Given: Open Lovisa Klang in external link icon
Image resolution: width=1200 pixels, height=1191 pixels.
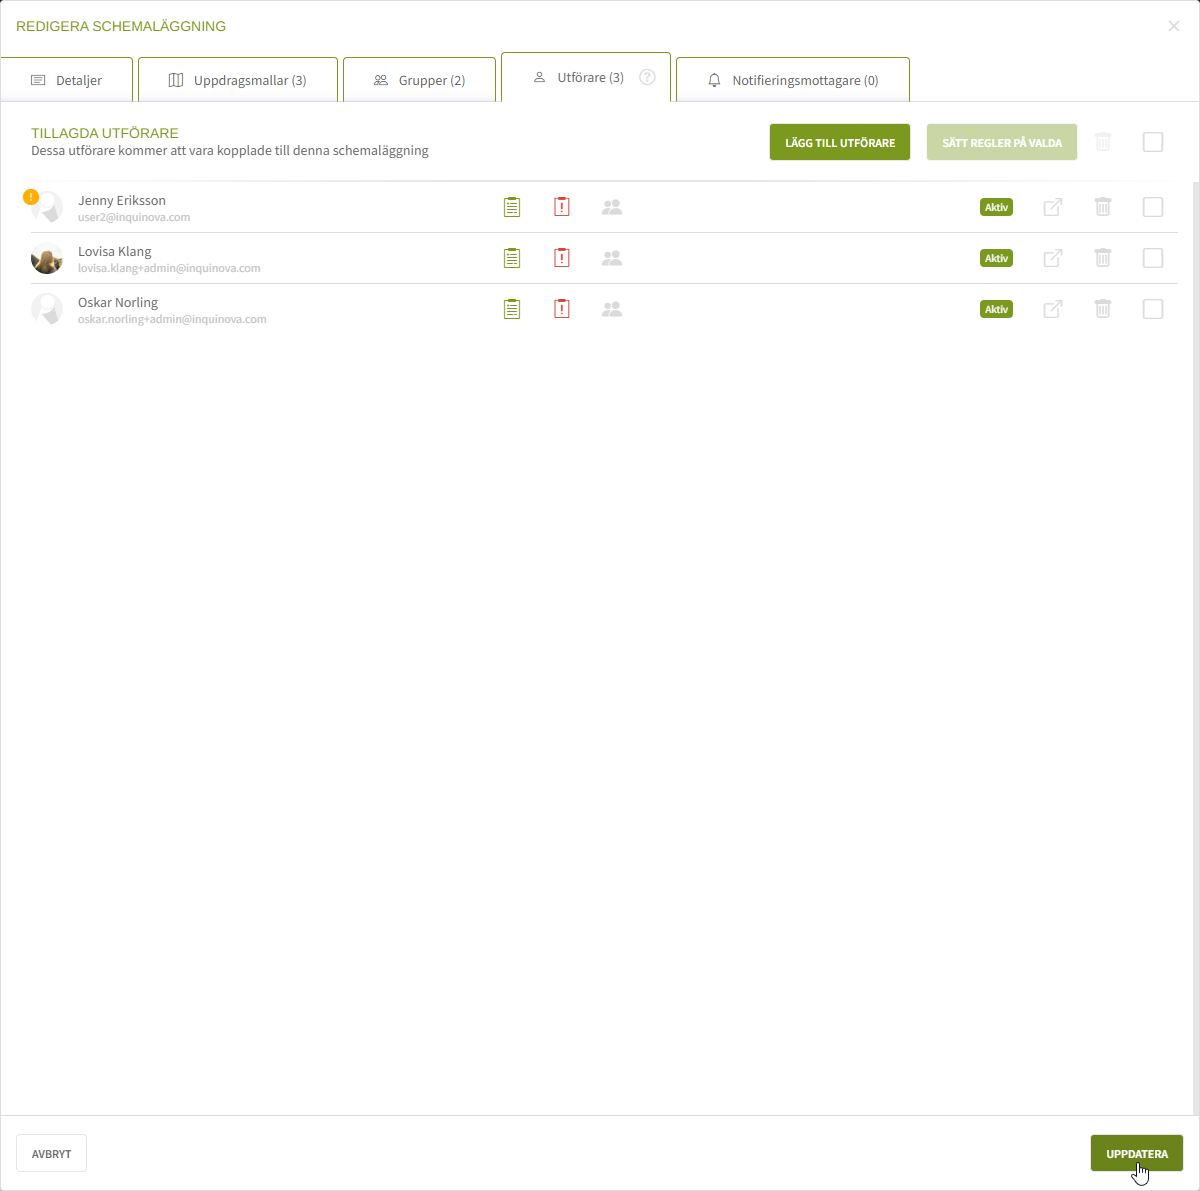Looking at the screenshot, I should 1053,258.
